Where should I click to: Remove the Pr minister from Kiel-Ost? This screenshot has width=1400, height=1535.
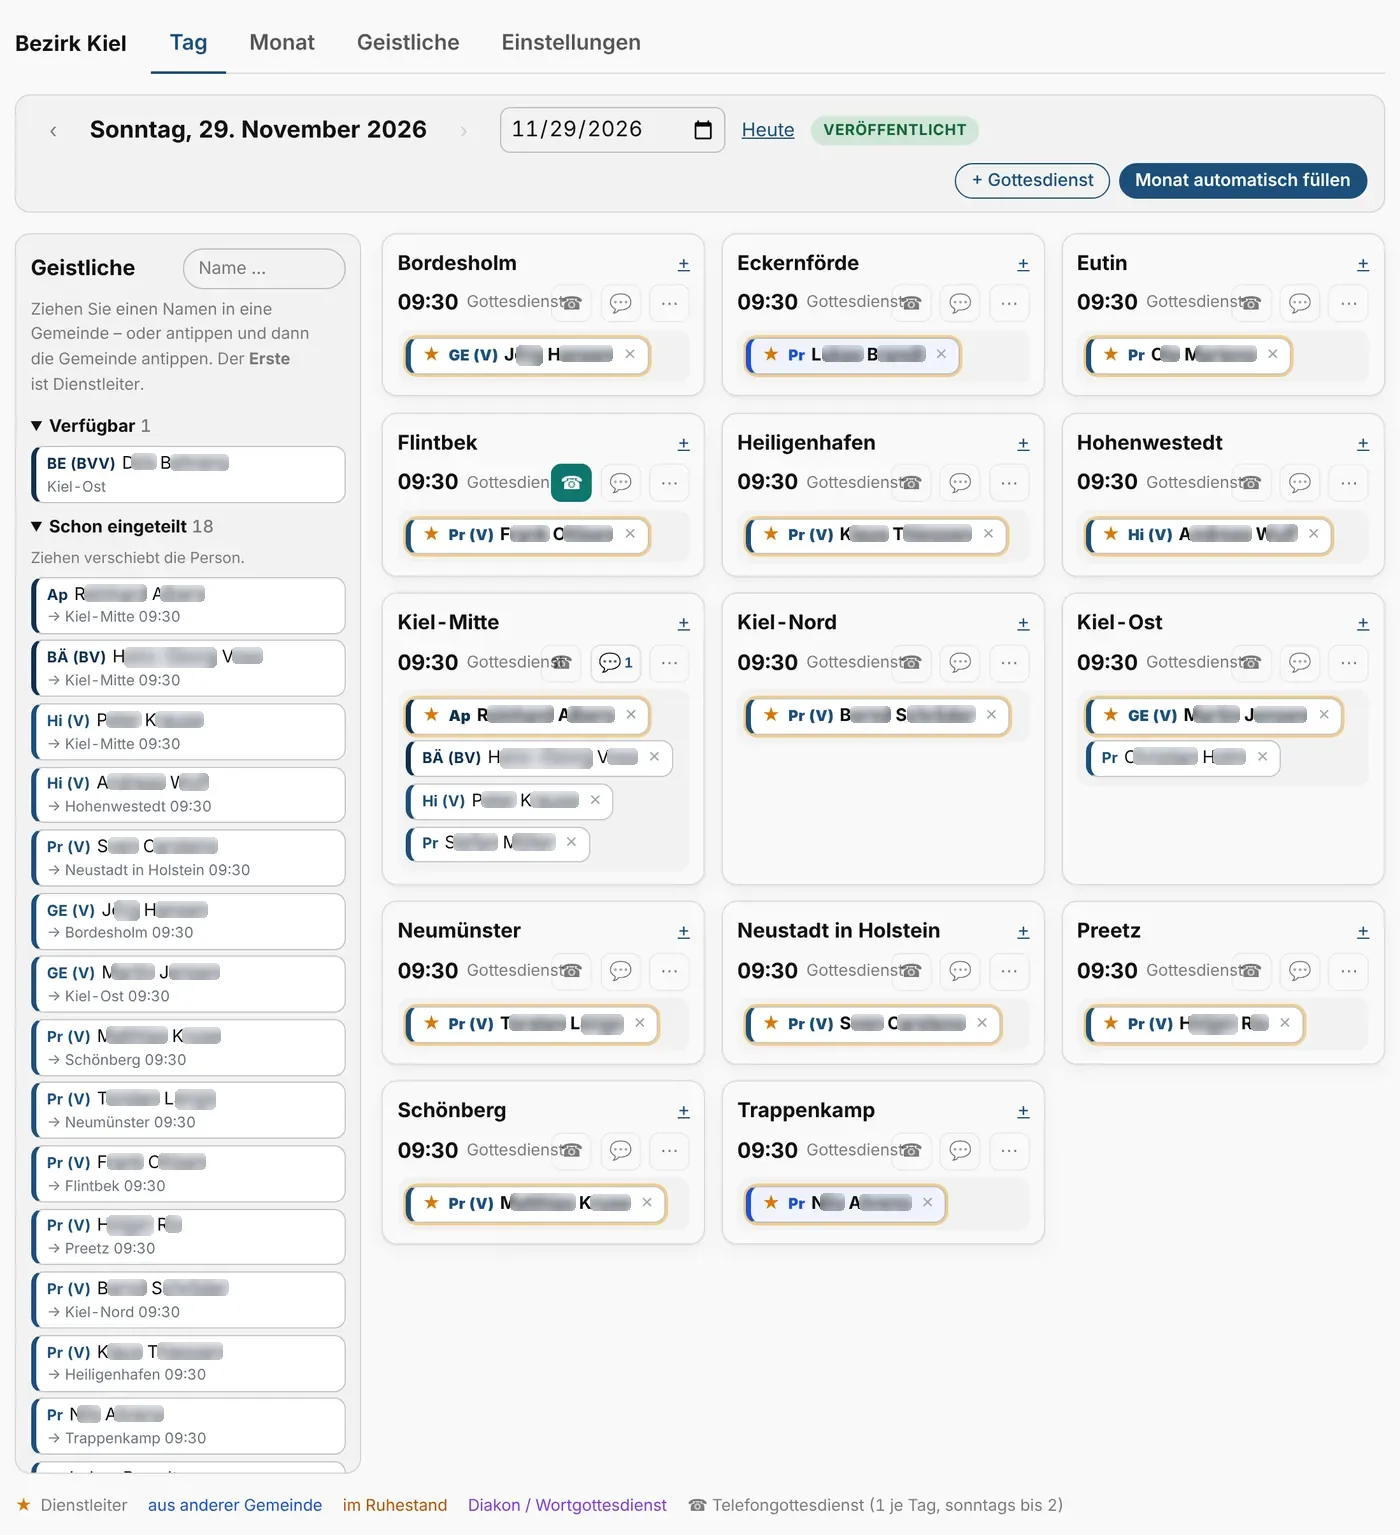click(1262, 757)
